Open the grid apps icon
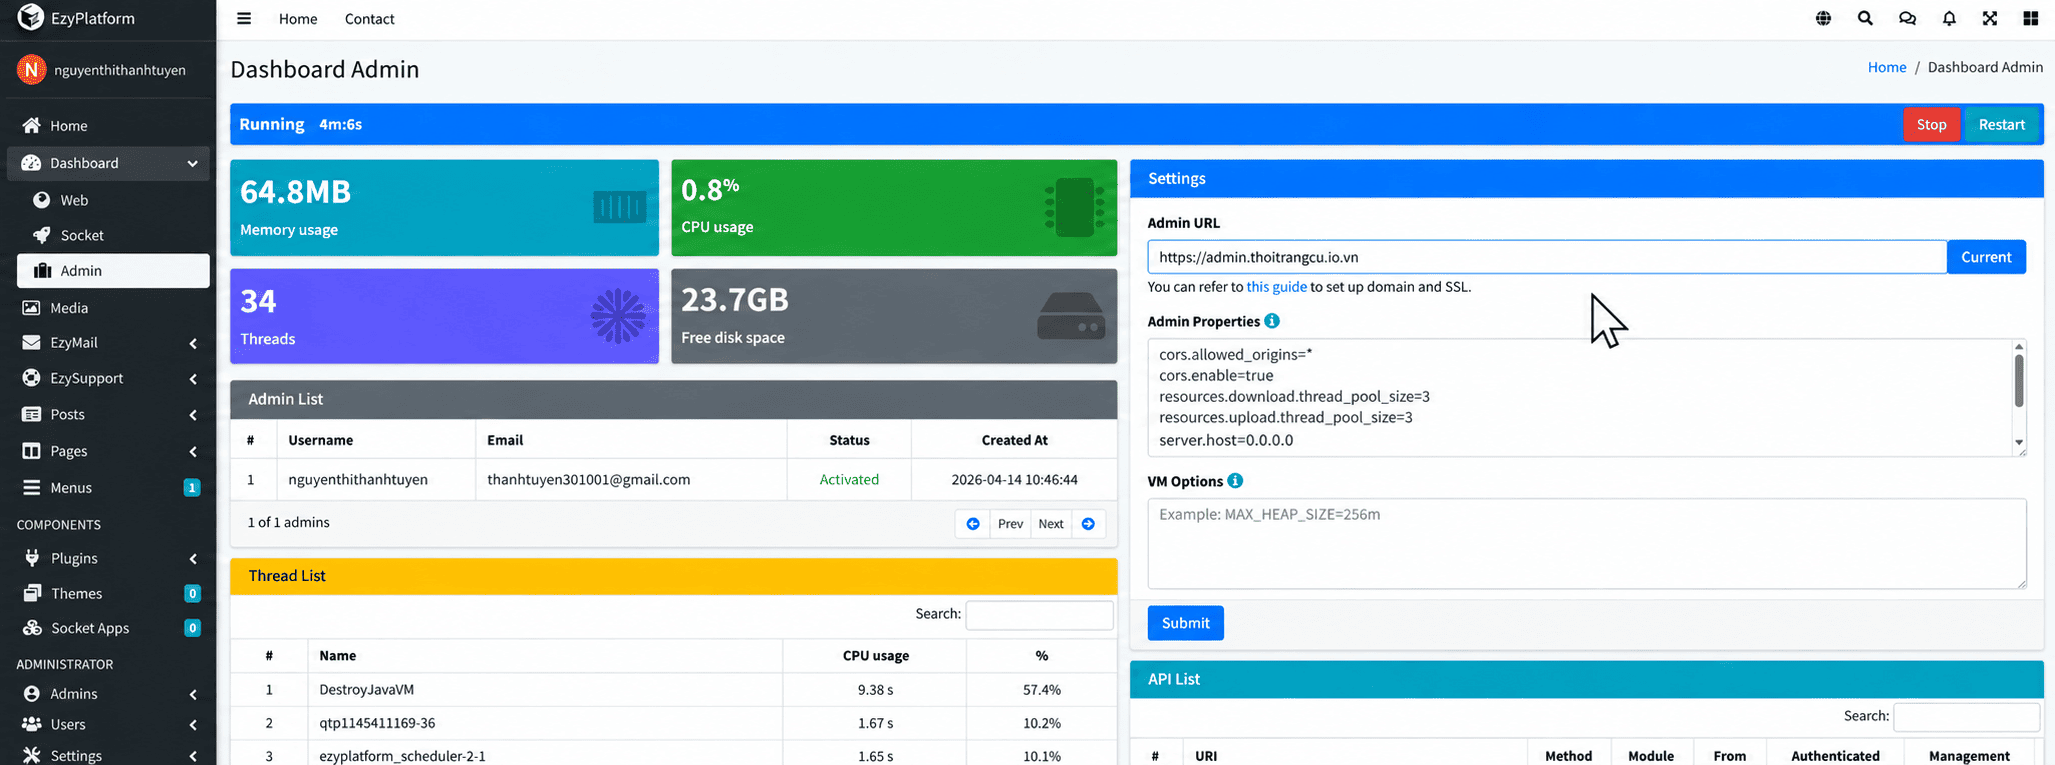The image size is (2055, 765). point(2031,18)
